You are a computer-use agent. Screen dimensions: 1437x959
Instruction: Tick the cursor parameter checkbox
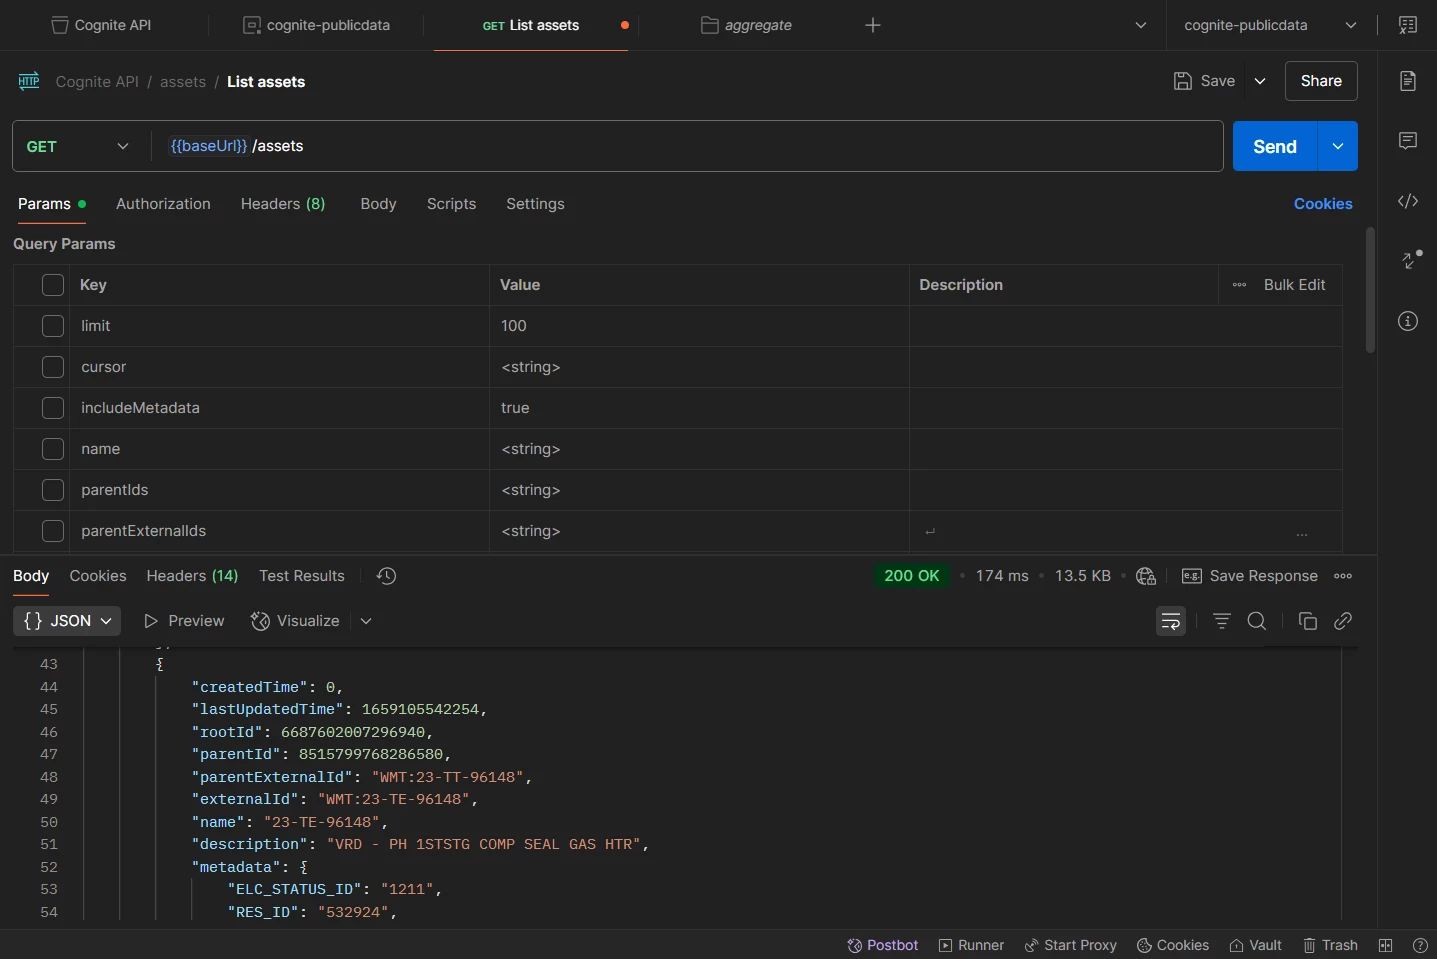click(x=53, y=367)
